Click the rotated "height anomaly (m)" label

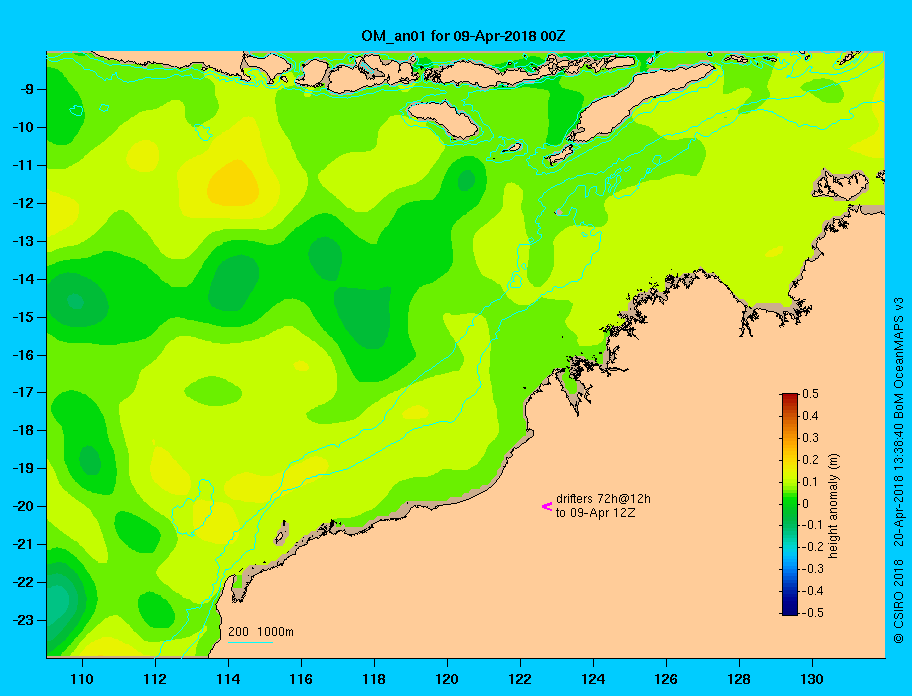click(833, 506)
